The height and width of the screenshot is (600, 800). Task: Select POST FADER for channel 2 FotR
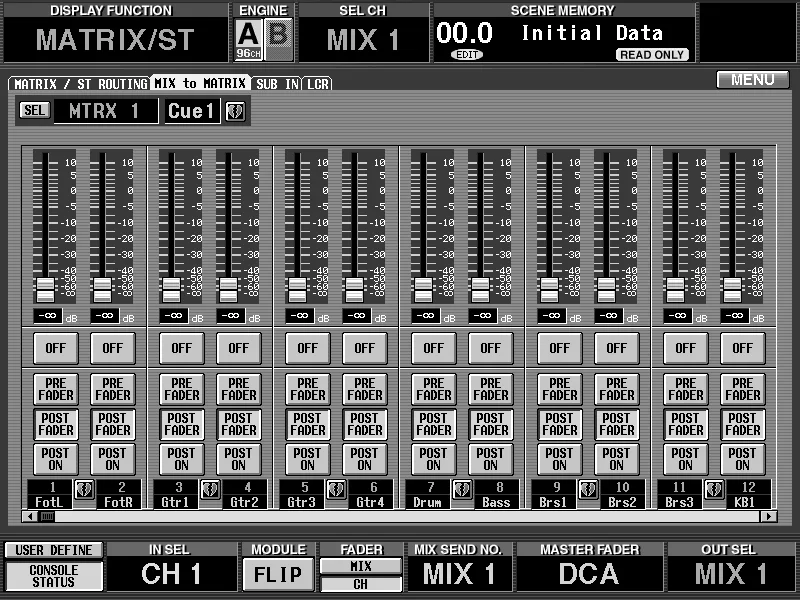coord(113,424)
